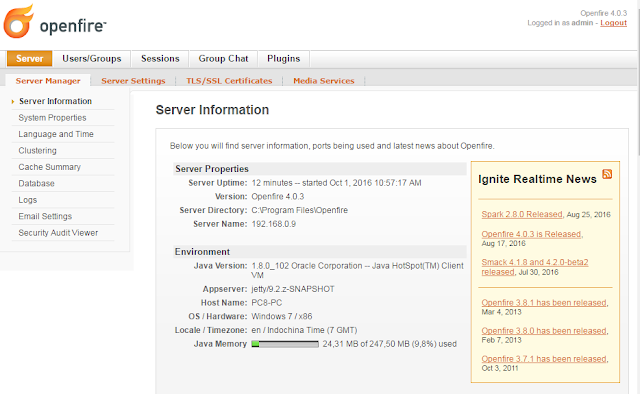This screenshot has width=640, height=394.
Task: Open Smack 4.1.8 and 4.2.0-beta2 released link
Action: (x=535, y=267)
